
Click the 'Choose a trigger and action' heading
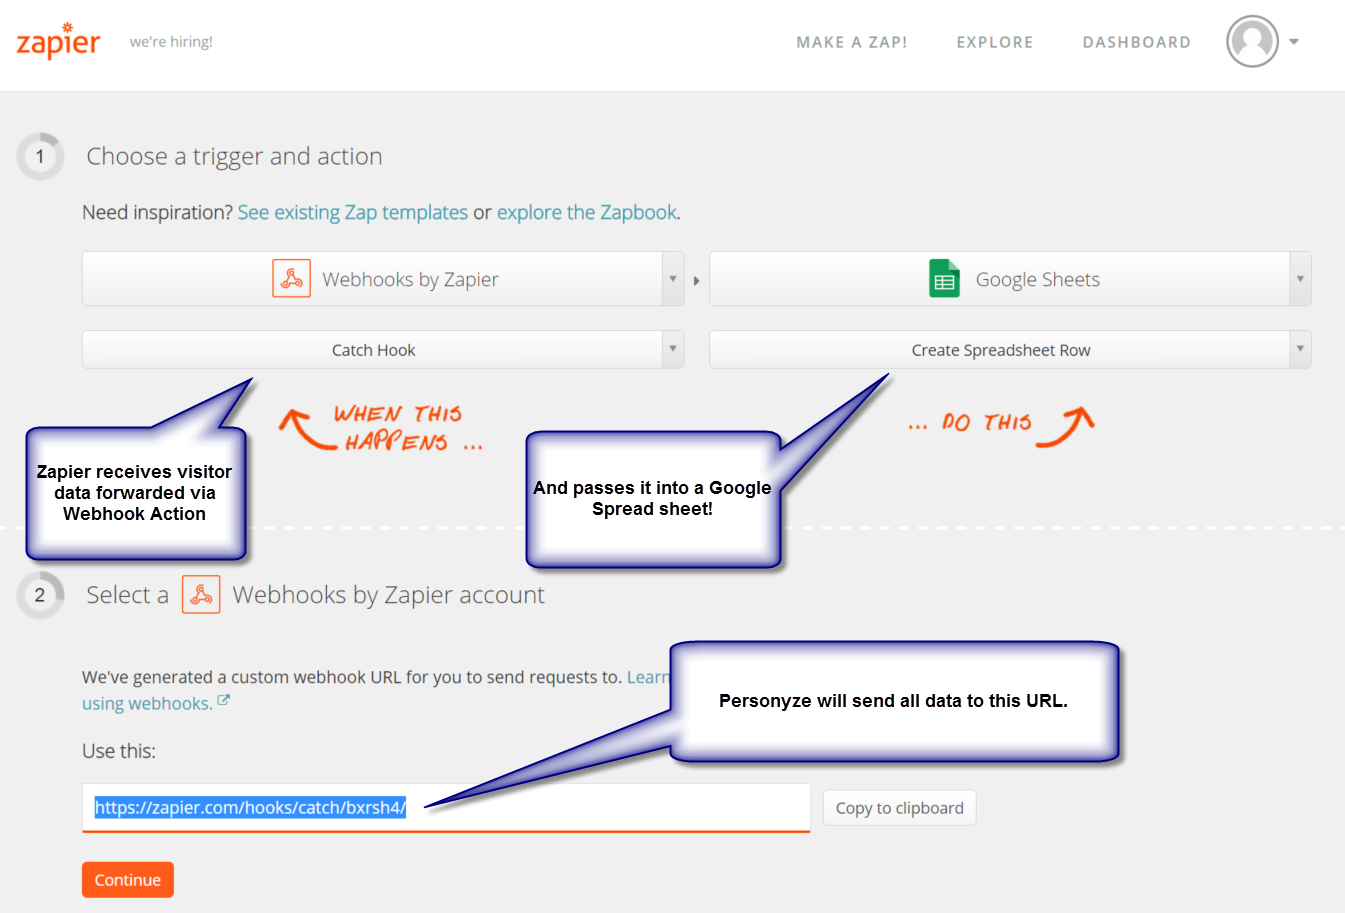click(235, 156)
